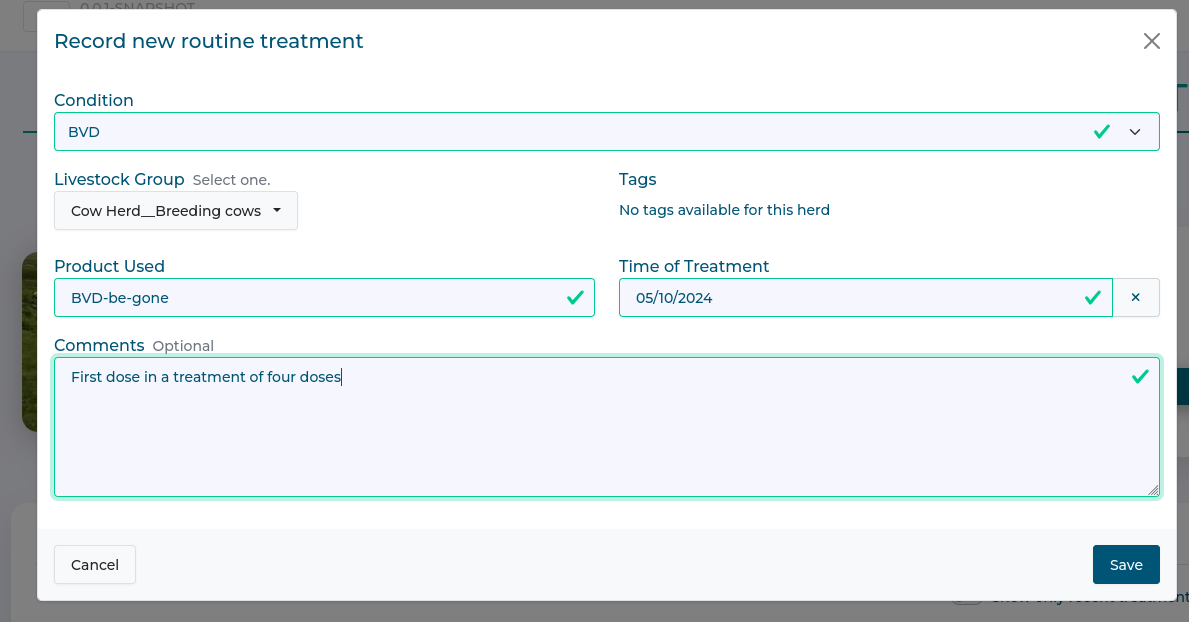Click the 'No tags available for this herd' text
The width and height of the screenshot is (1189, 622).
724,210
